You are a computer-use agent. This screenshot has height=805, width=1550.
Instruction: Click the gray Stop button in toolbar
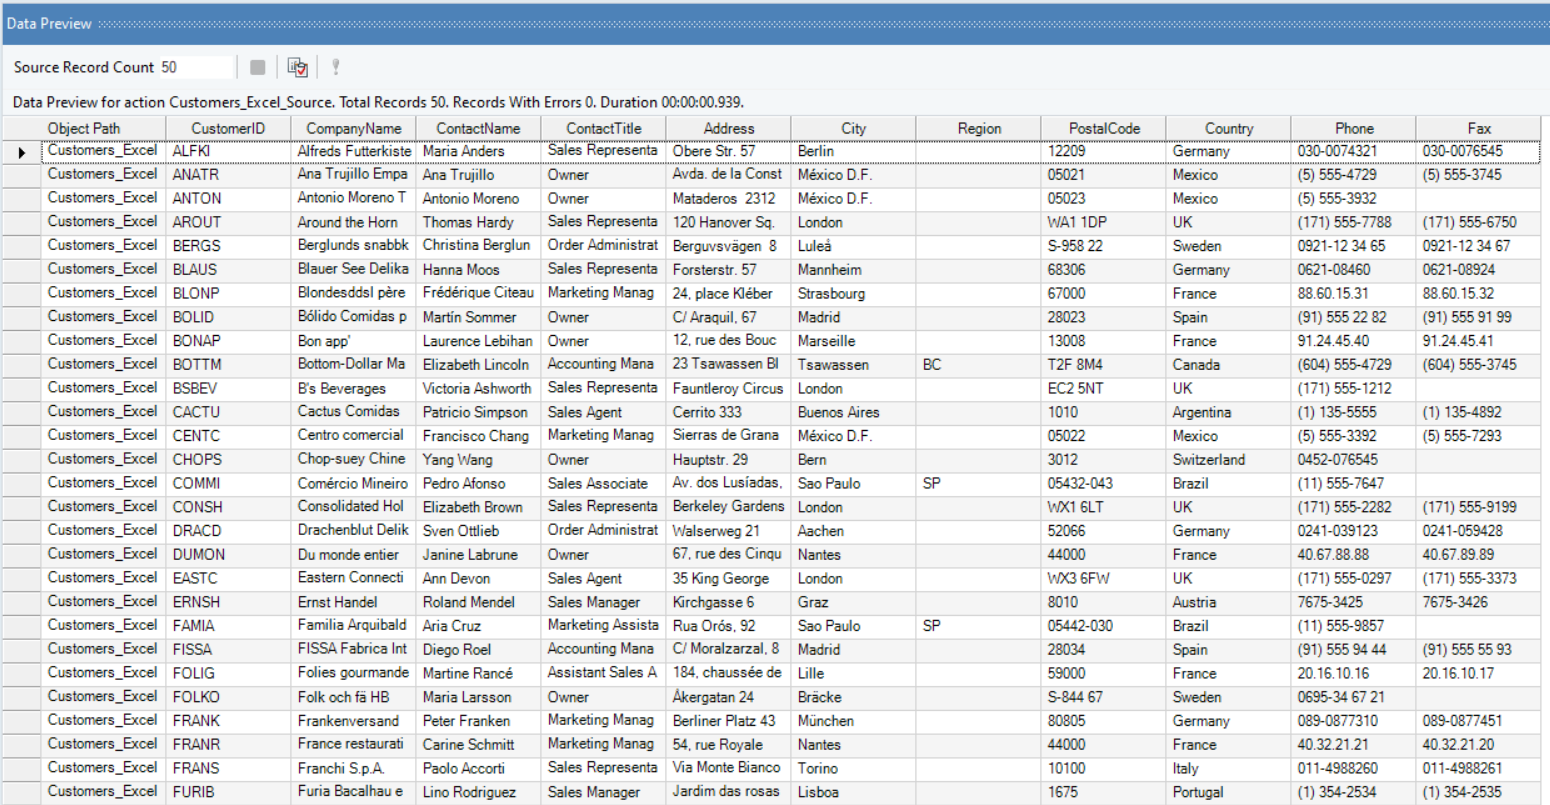258,67
